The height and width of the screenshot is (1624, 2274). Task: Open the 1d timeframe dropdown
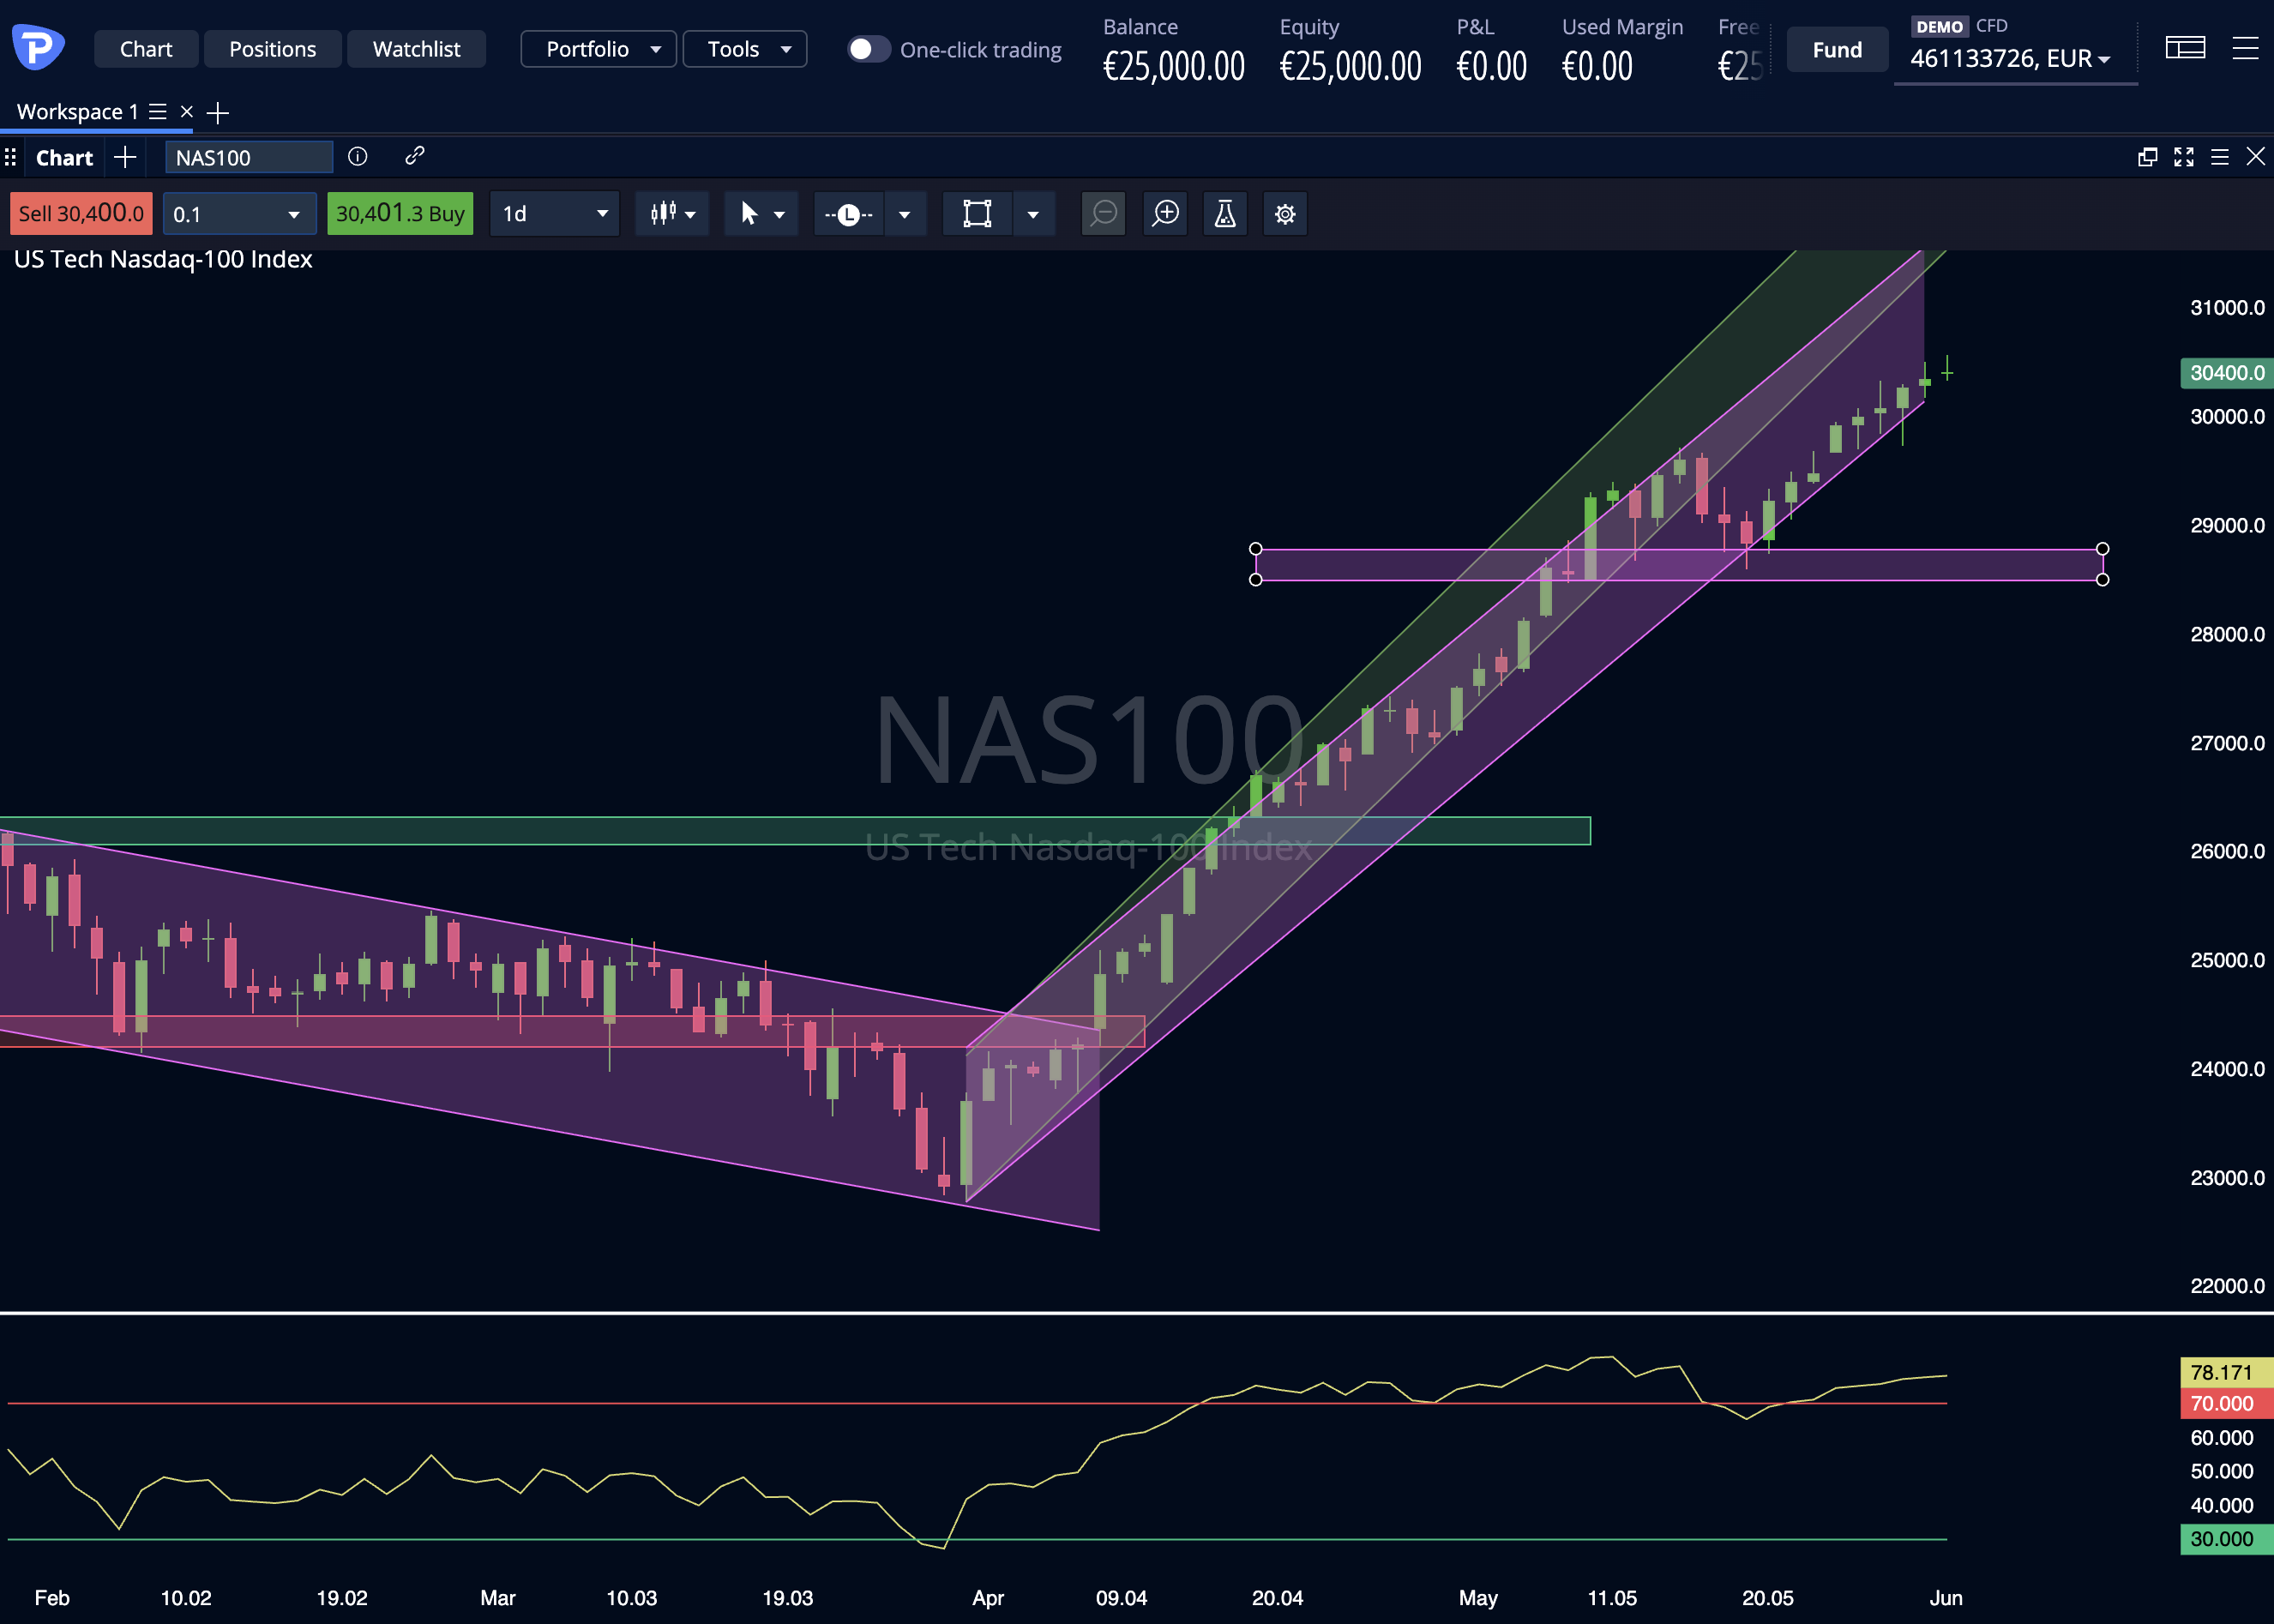[x=554, y=214]
